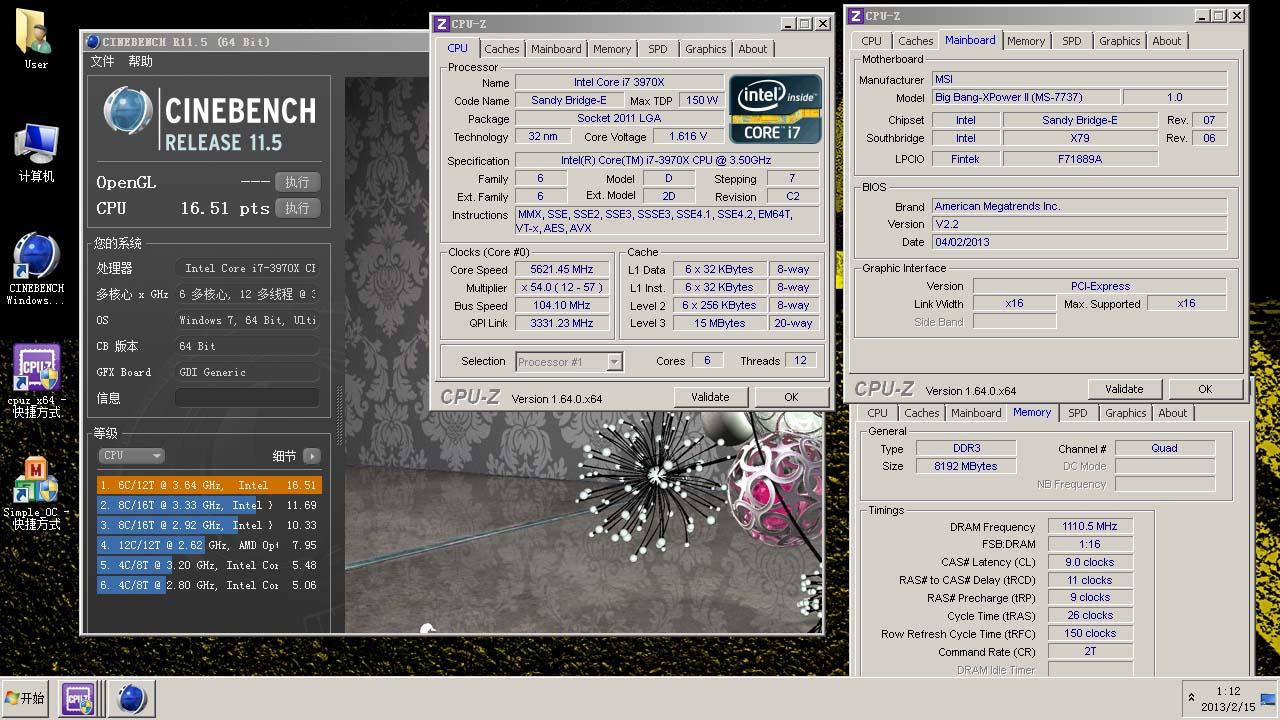The height and width of the screenshot is (720, 1280).
Task: Open the Processor #1 selection dropdown
Action: point(569,362)
